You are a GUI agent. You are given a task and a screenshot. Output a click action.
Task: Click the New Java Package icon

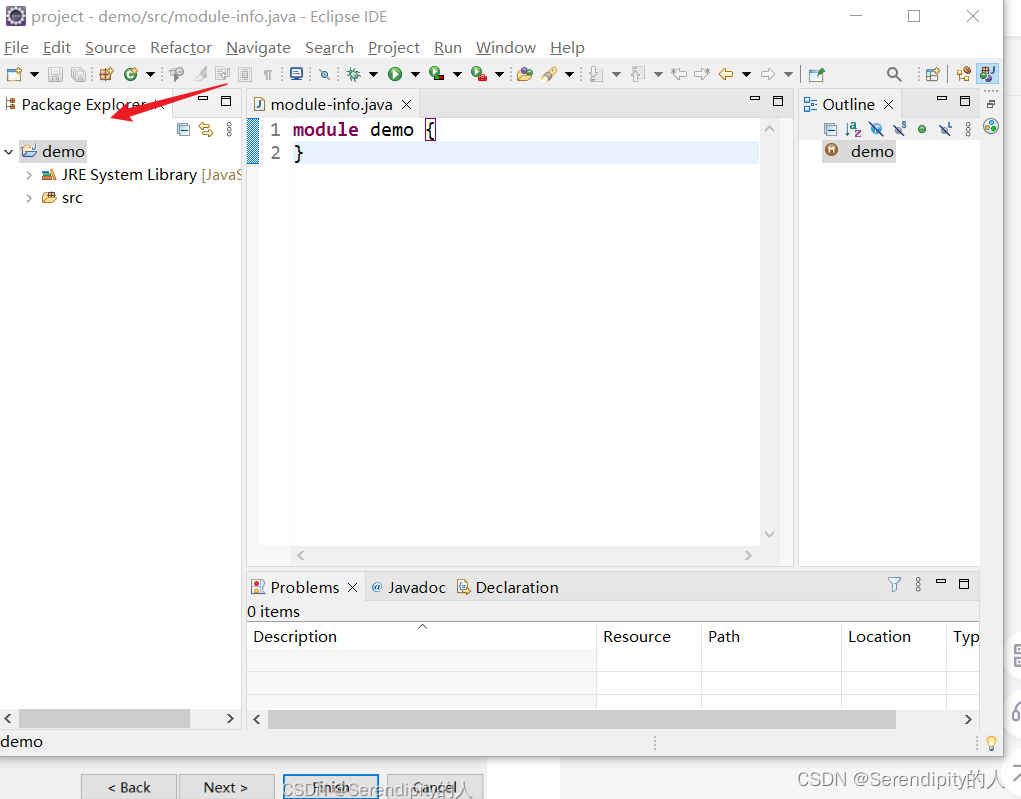pos(106,74)
